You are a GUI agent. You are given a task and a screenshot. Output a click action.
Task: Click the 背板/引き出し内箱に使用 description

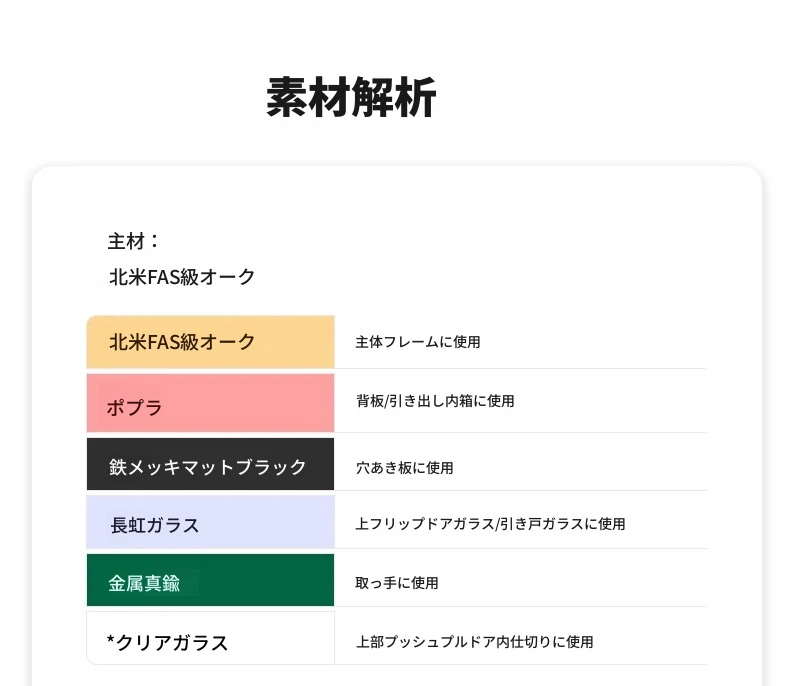pos(435,401)
